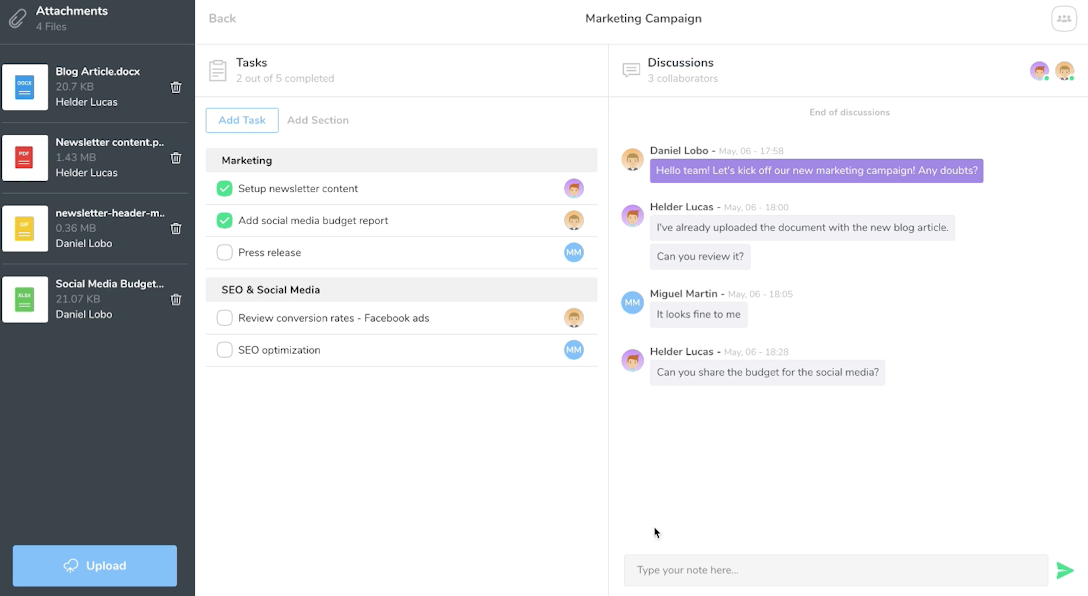Screen dimensions: 1088x596
Task: Delete the Blog Article.docx attachment
Action: coord(176,87)
